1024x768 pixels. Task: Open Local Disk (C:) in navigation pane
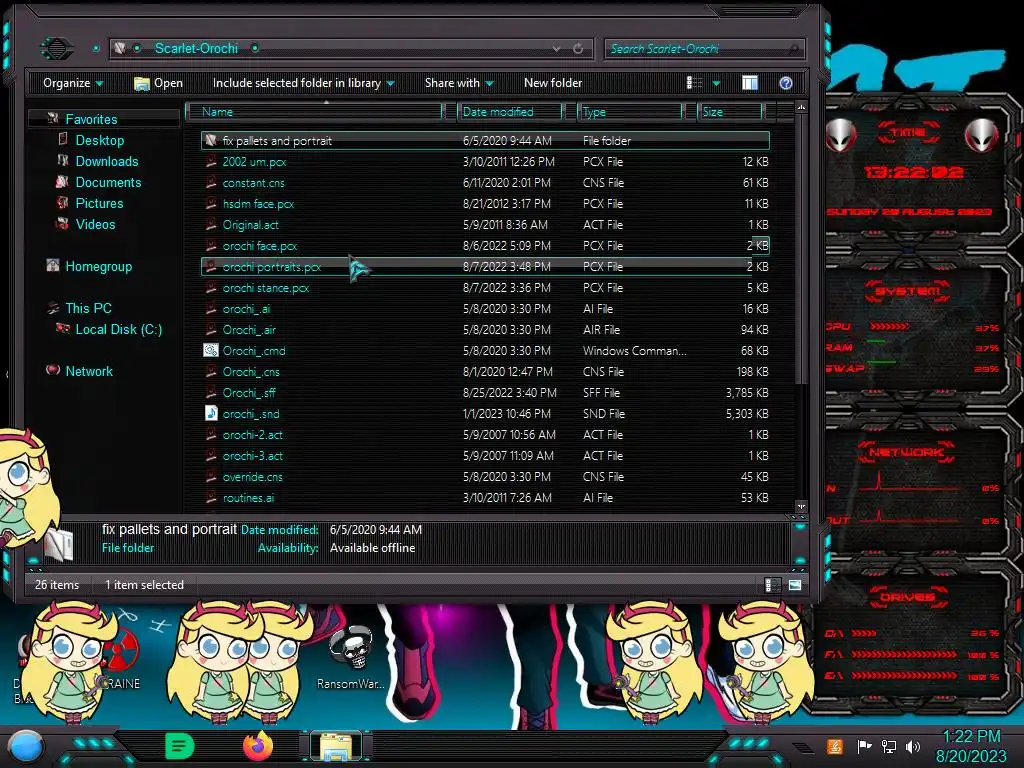pos(118,329)
